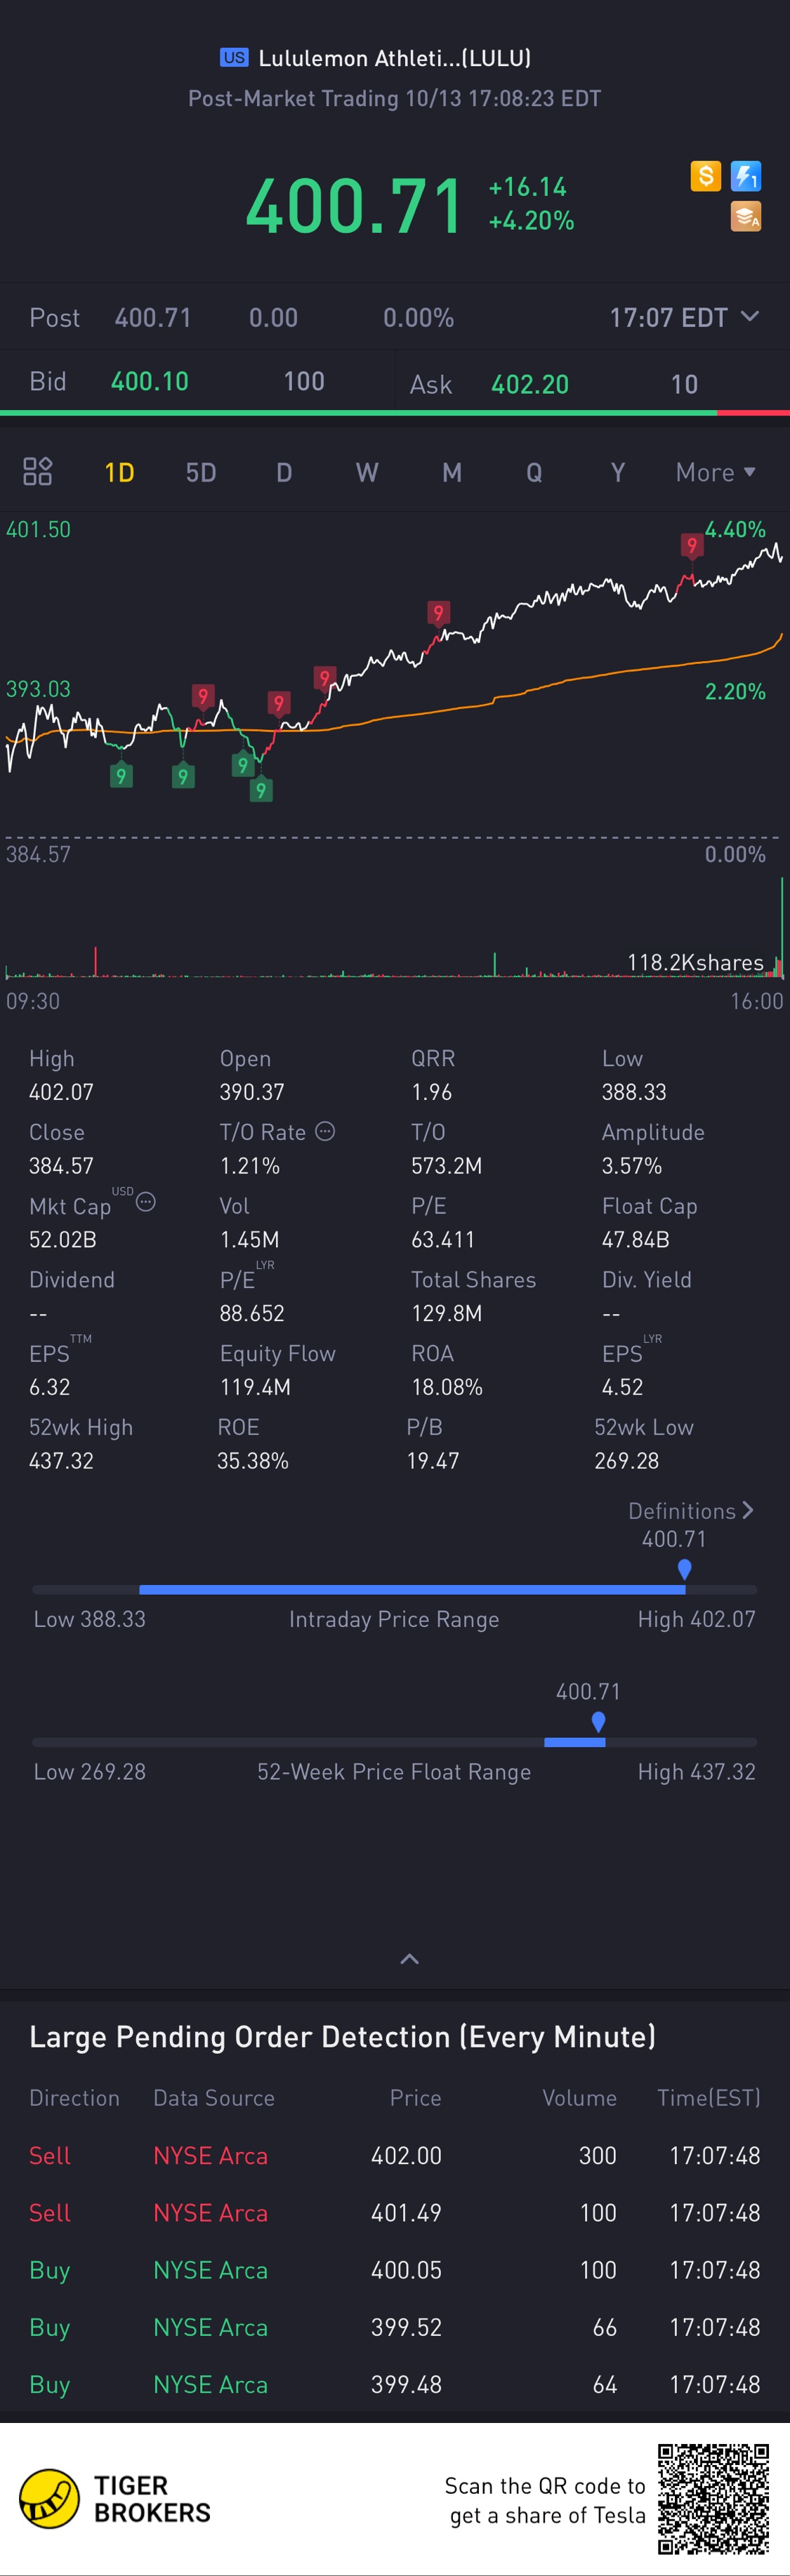Tap the info icon beside T/O Rate

[x=325, y=1131]
